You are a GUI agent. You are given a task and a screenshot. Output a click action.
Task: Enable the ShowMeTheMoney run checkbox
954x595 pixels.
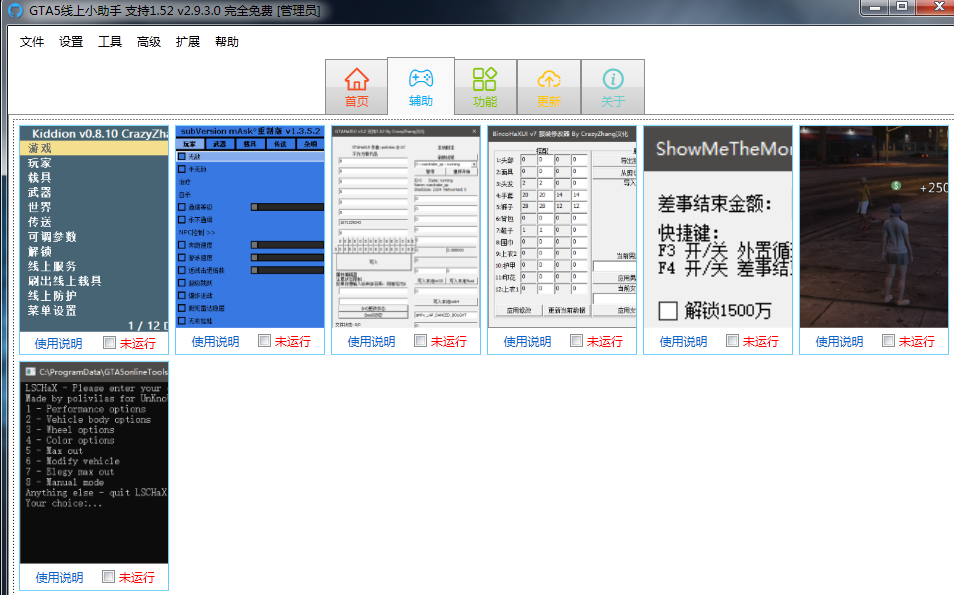click(733, 342)
